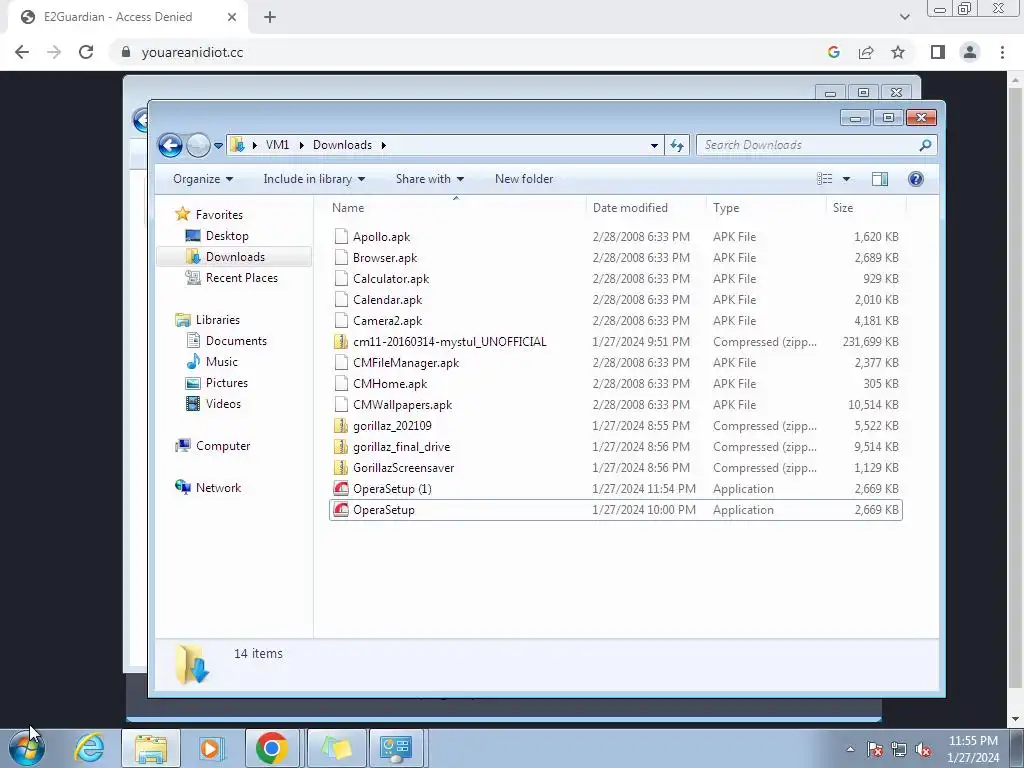Open the Share with menu
The image size is (1024, 768).
coord(430,179)
